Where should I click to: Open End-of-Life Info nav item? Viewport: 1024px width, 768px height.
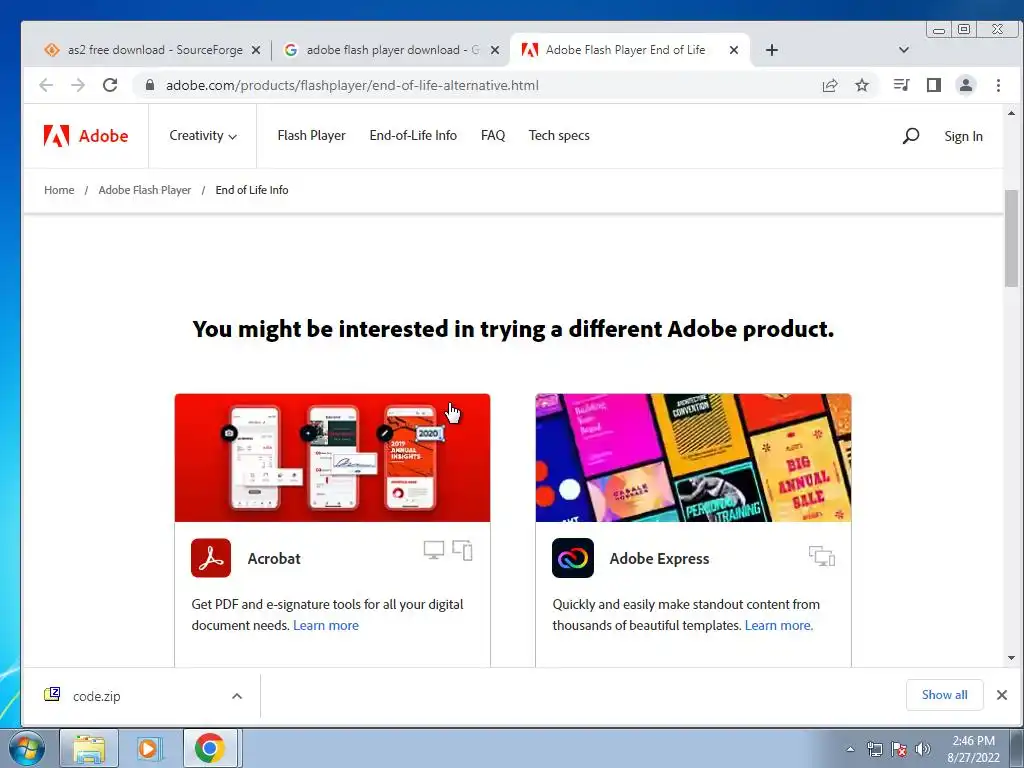(x=413, y=136)
